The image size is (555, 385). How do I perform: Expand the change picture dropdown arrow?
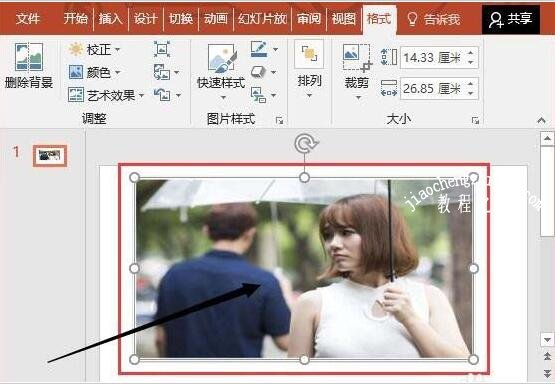coord(177,73)
